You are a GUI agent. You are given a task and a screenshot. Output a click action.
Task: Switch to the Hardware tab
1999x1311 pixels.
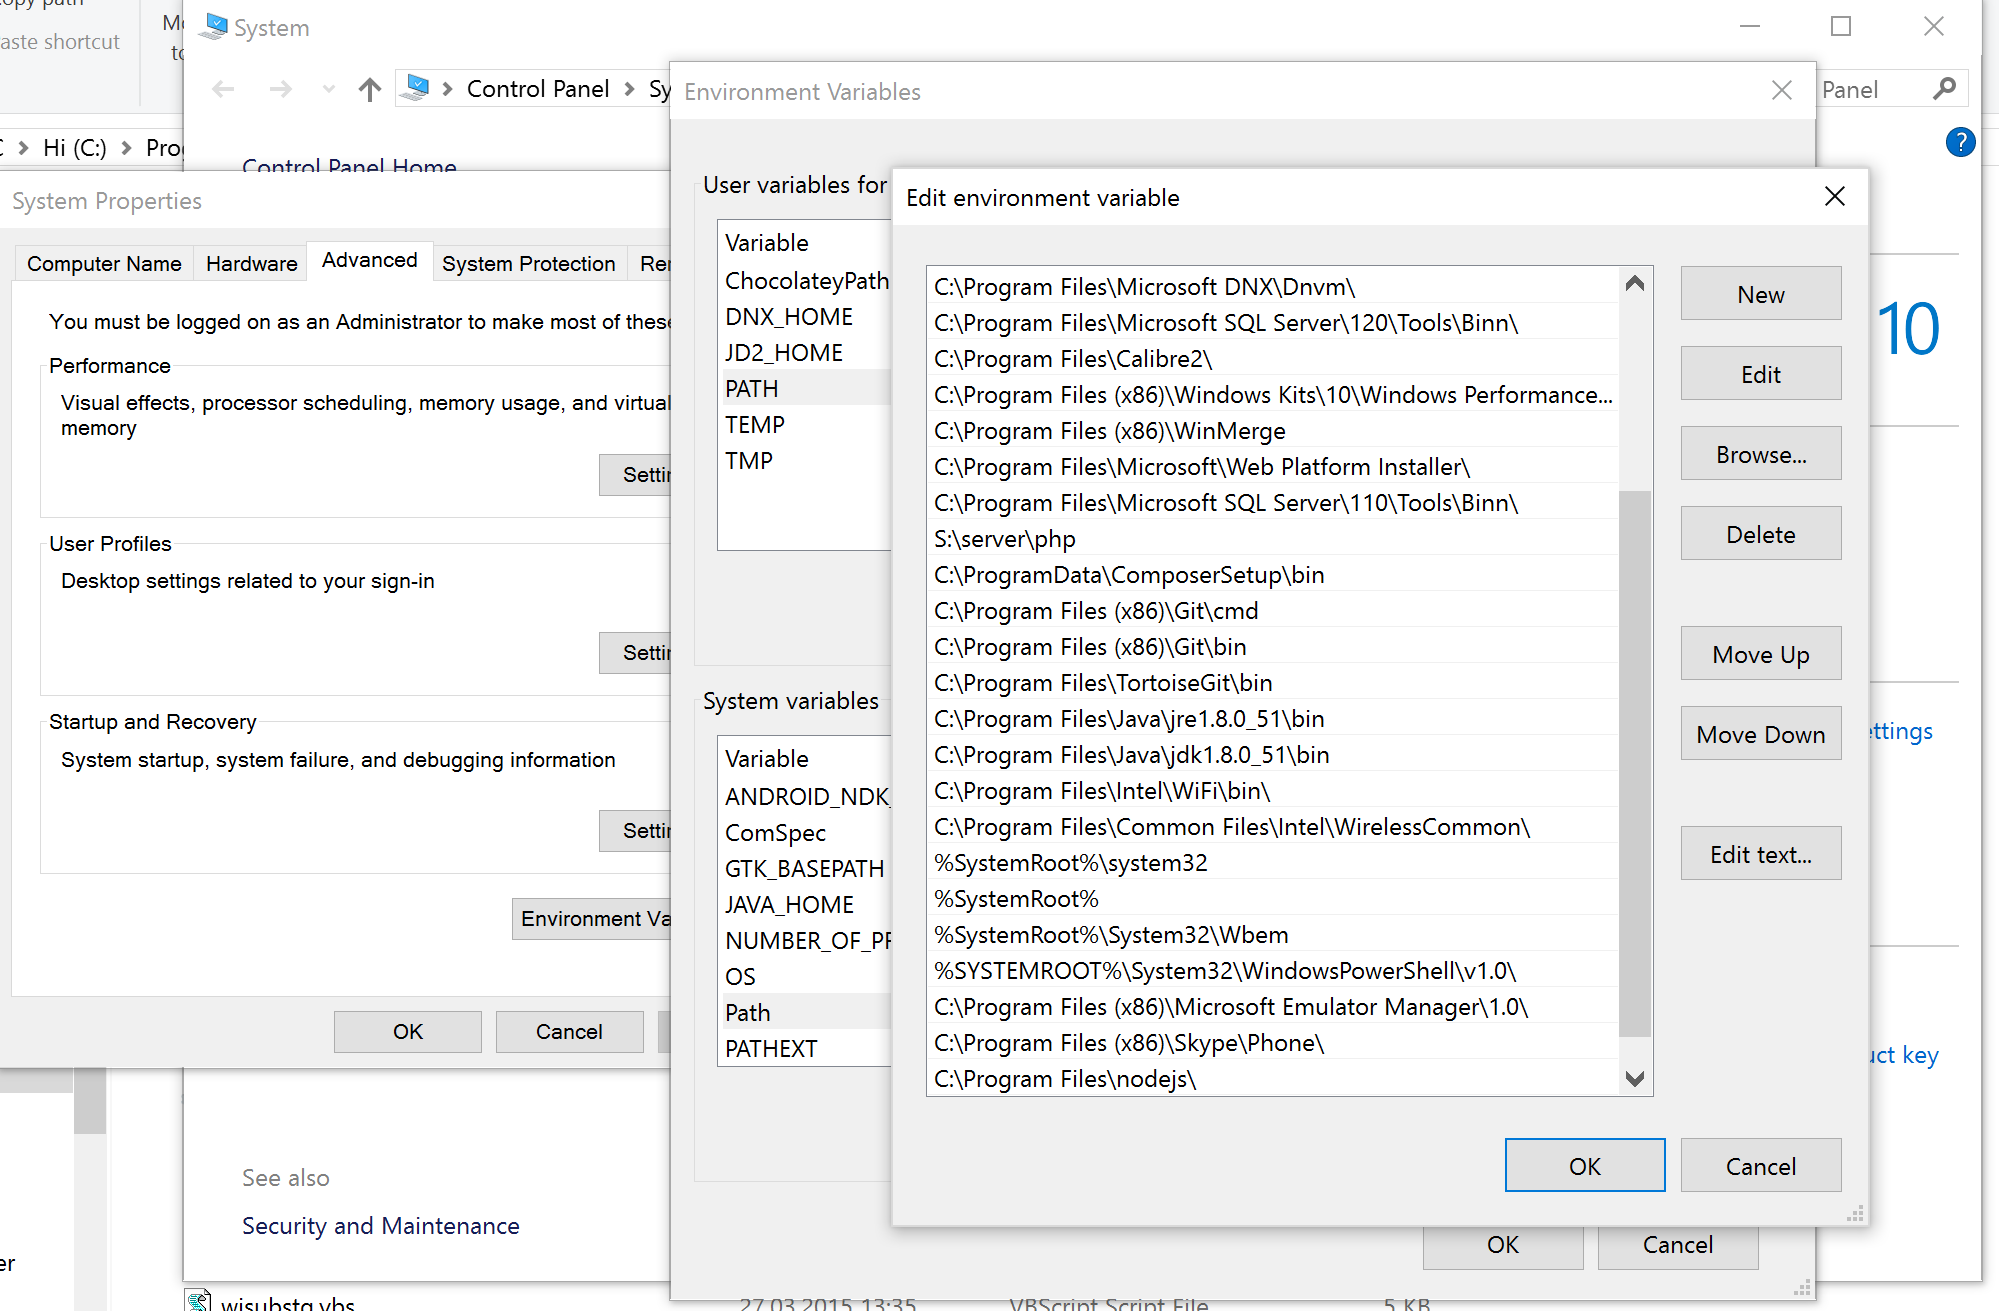tap(250, 263)
